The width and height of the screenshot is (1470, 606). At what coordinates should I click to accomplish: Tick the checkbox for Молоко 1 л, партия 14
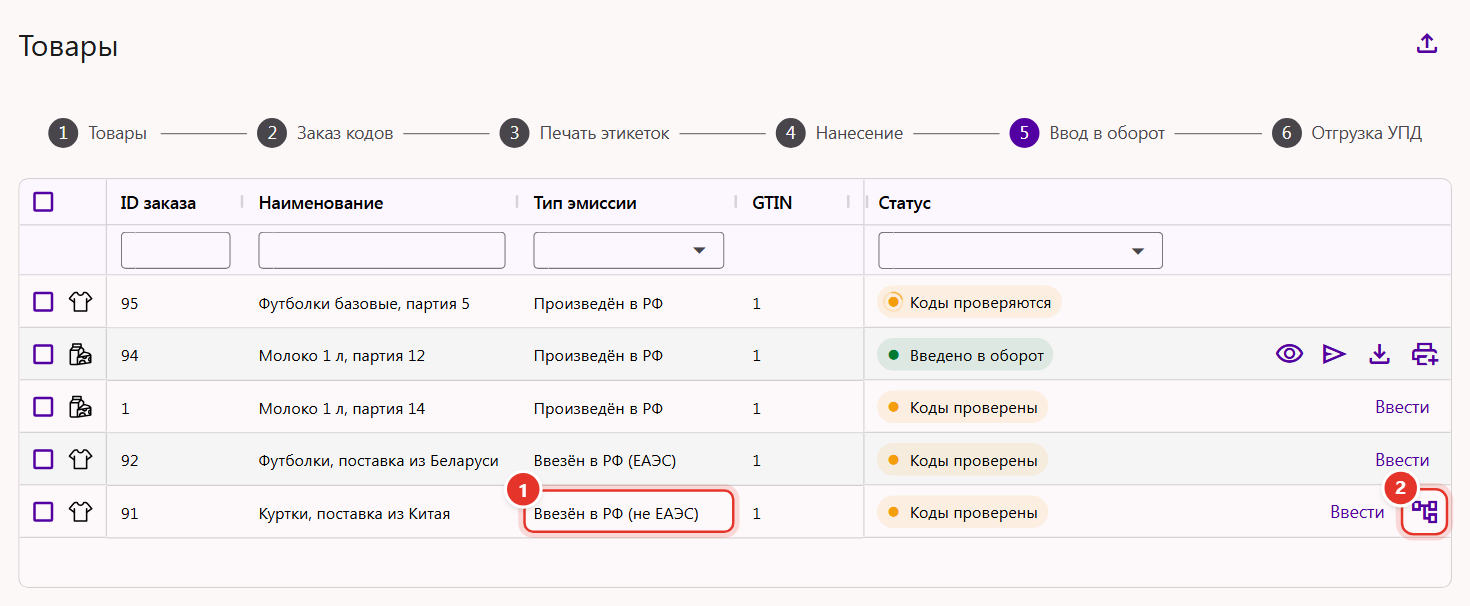pos(43,407)
